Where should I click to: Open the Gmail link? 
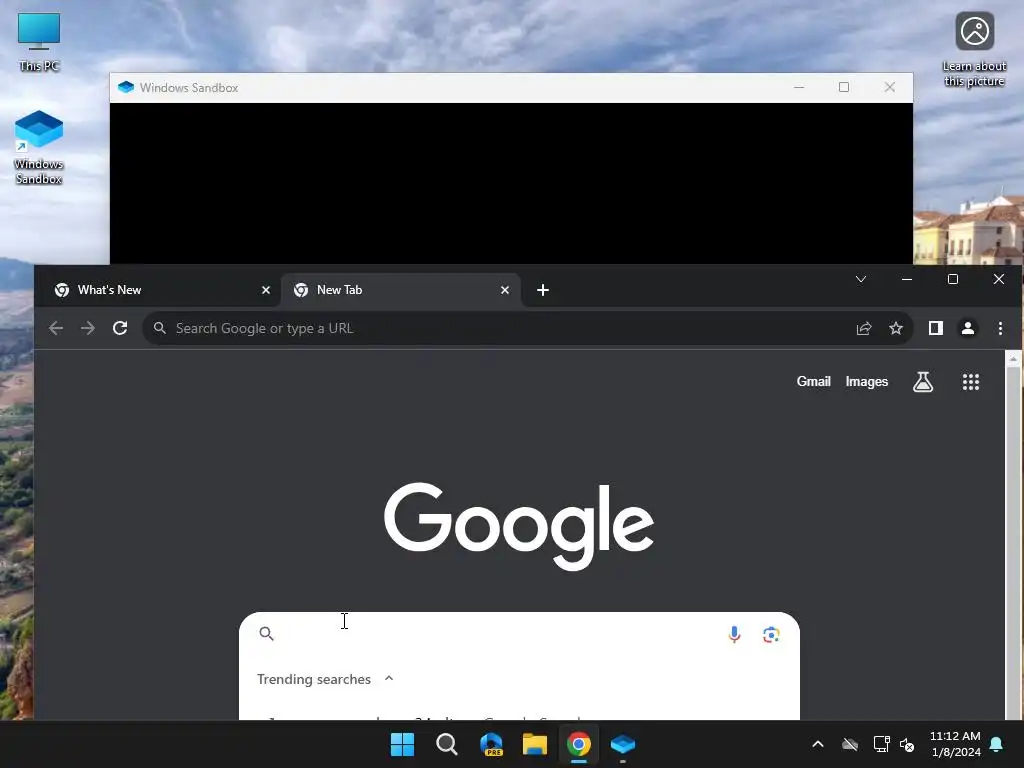(813, 381)
